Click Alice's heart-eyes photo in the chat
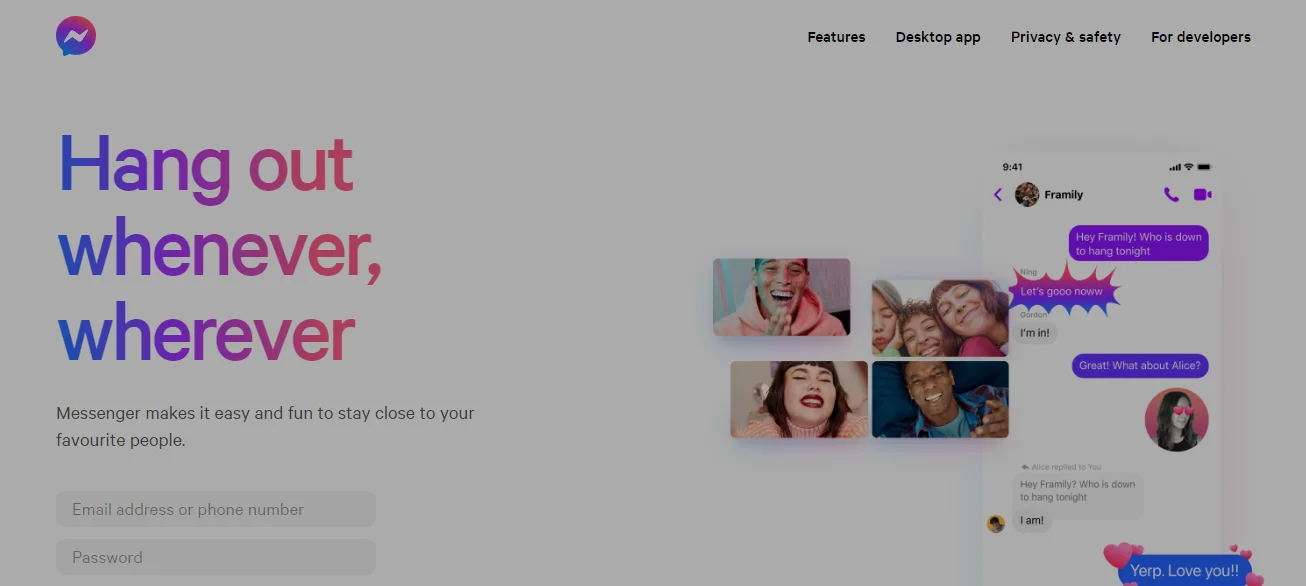1306x586 pixels. pos(1176,420)
